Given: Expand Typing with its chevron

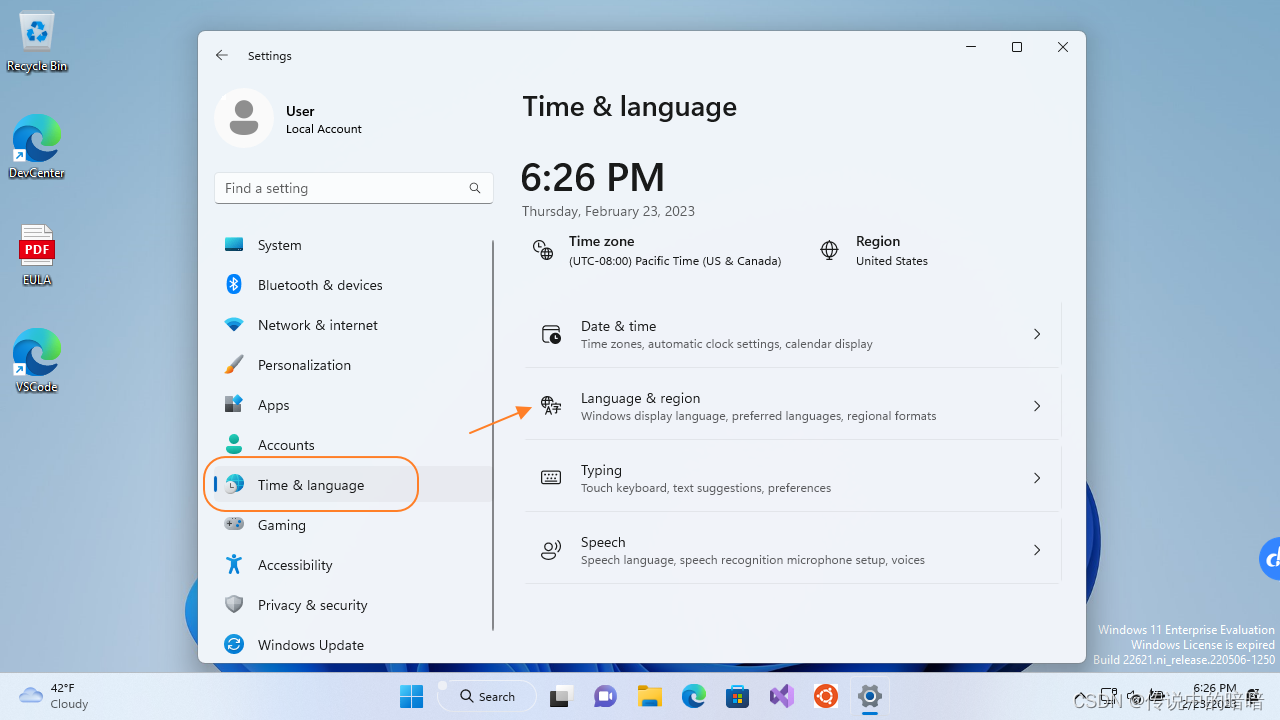Looking at the screenshot, I should pyautogui.click(x=1037, y=478).
